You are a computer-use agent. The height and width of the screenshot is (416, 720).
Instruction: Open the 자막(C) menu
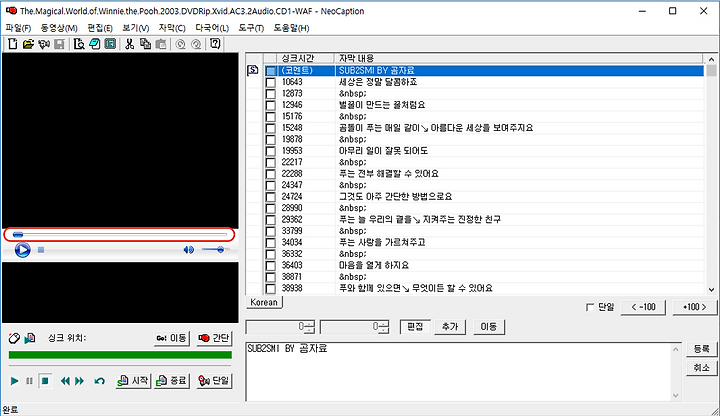[x=172, y=28]
